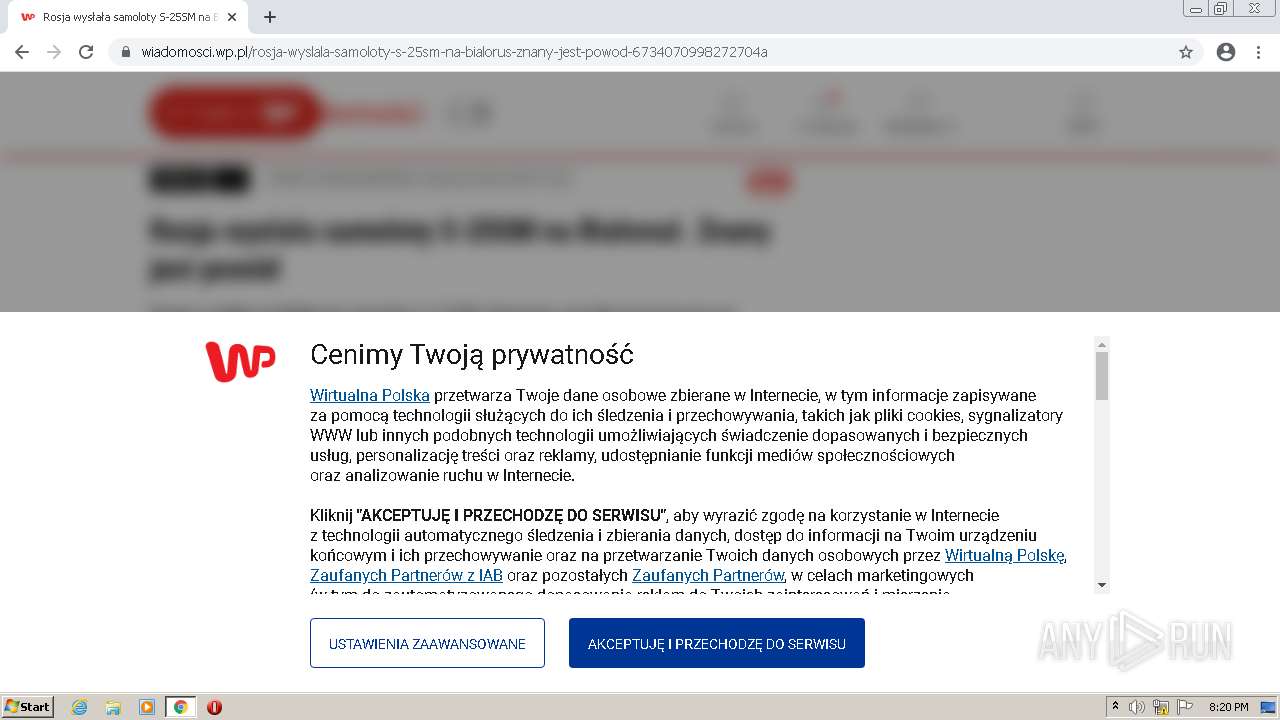Open the volume speaker tray icon
Screen dimensions: 1280x720
[x=1137, y=707]
